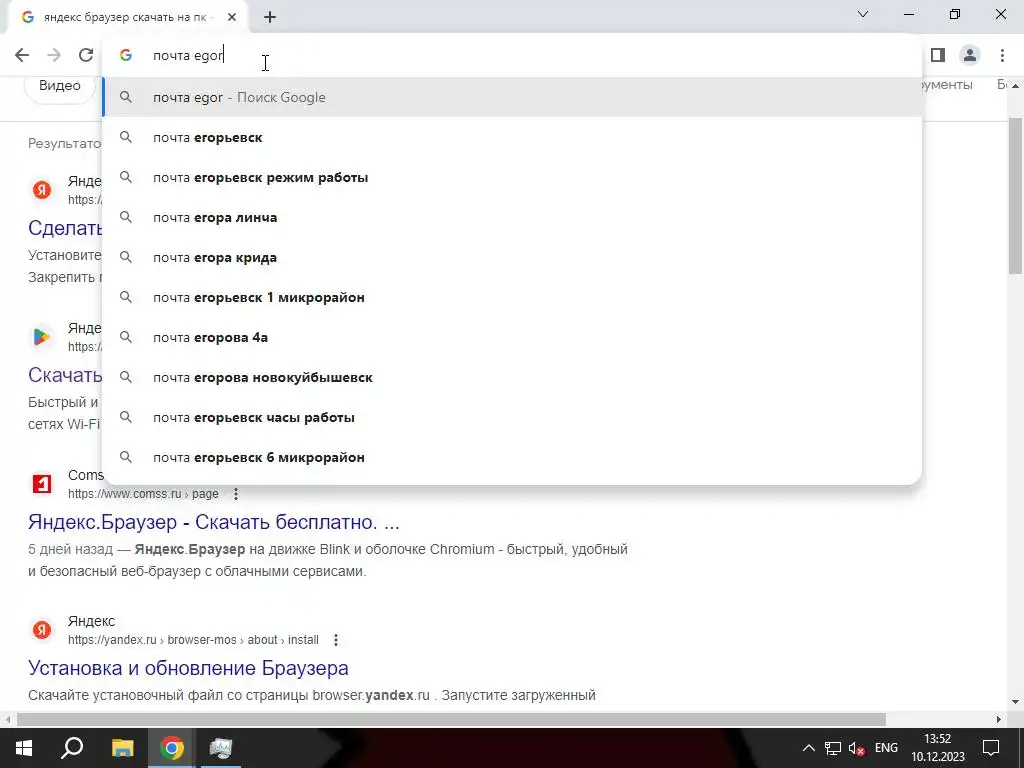Go back using the browser back arrow
The image size is (1024, 768).
pyautogui.click(x=22, y=56)
